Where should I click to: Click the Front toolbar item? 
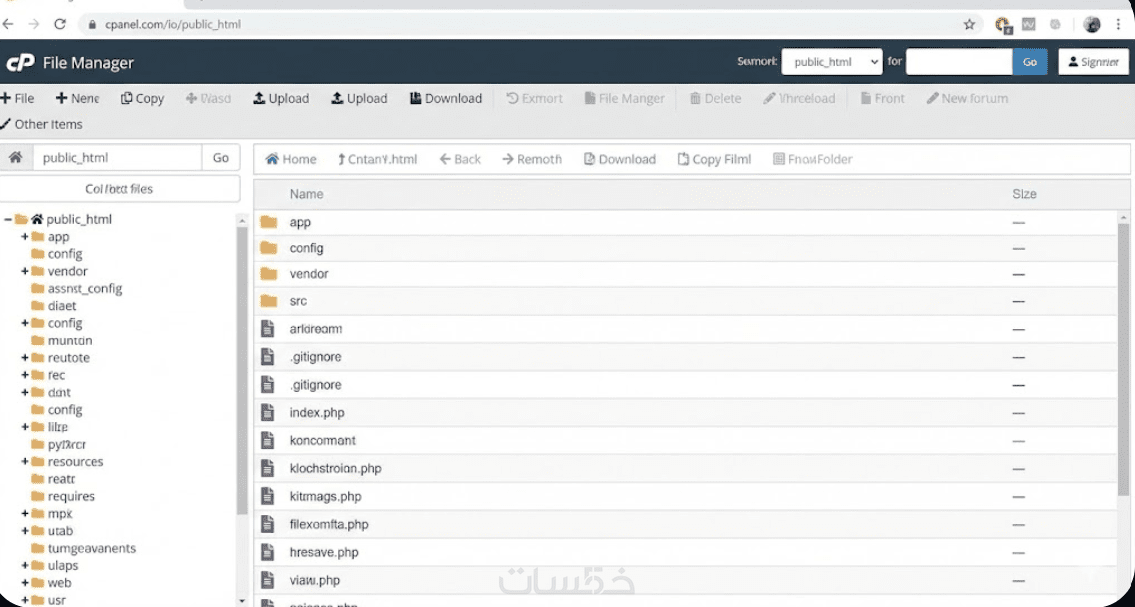[882, 98]
